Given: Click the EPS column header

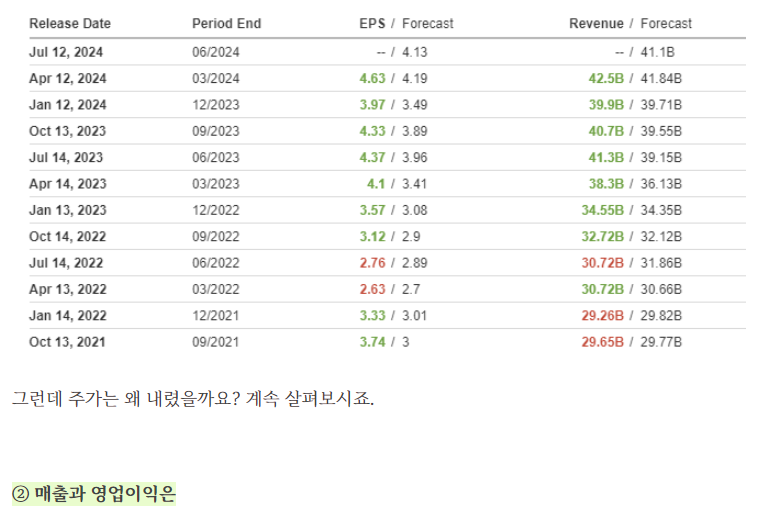Looking at the screenshot, I should point(372,23).
